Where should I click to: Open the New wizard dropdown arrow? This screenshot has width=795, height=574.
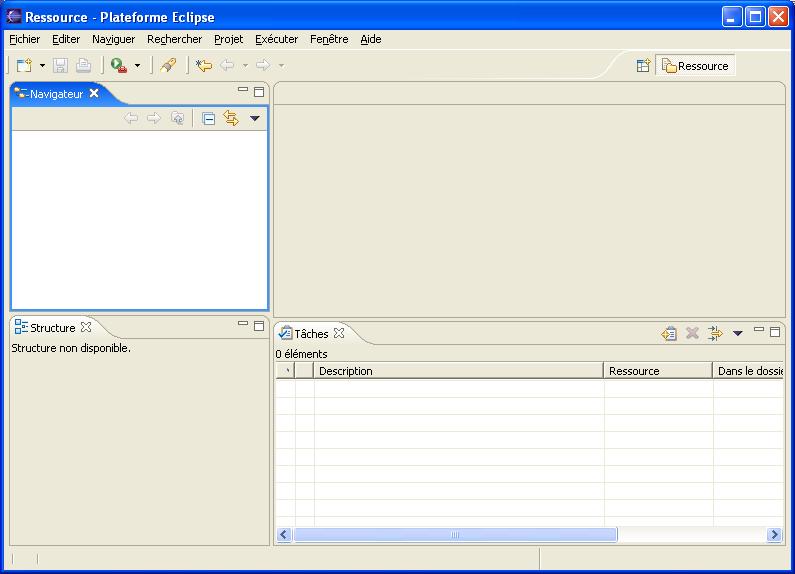[x=43, y=65]
